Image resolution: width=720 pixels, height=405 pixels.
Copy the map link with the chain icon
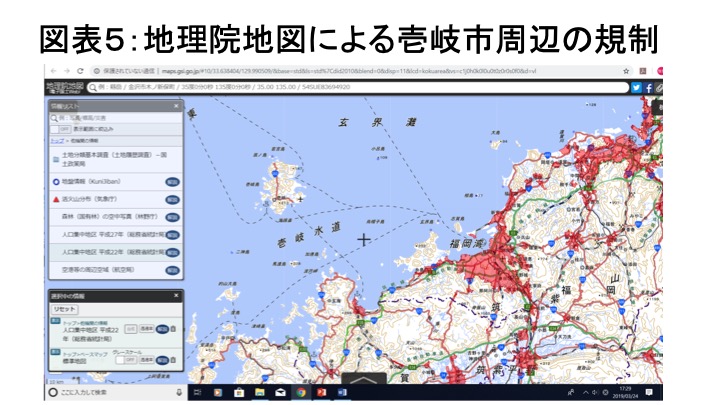[x=658, y=88]
